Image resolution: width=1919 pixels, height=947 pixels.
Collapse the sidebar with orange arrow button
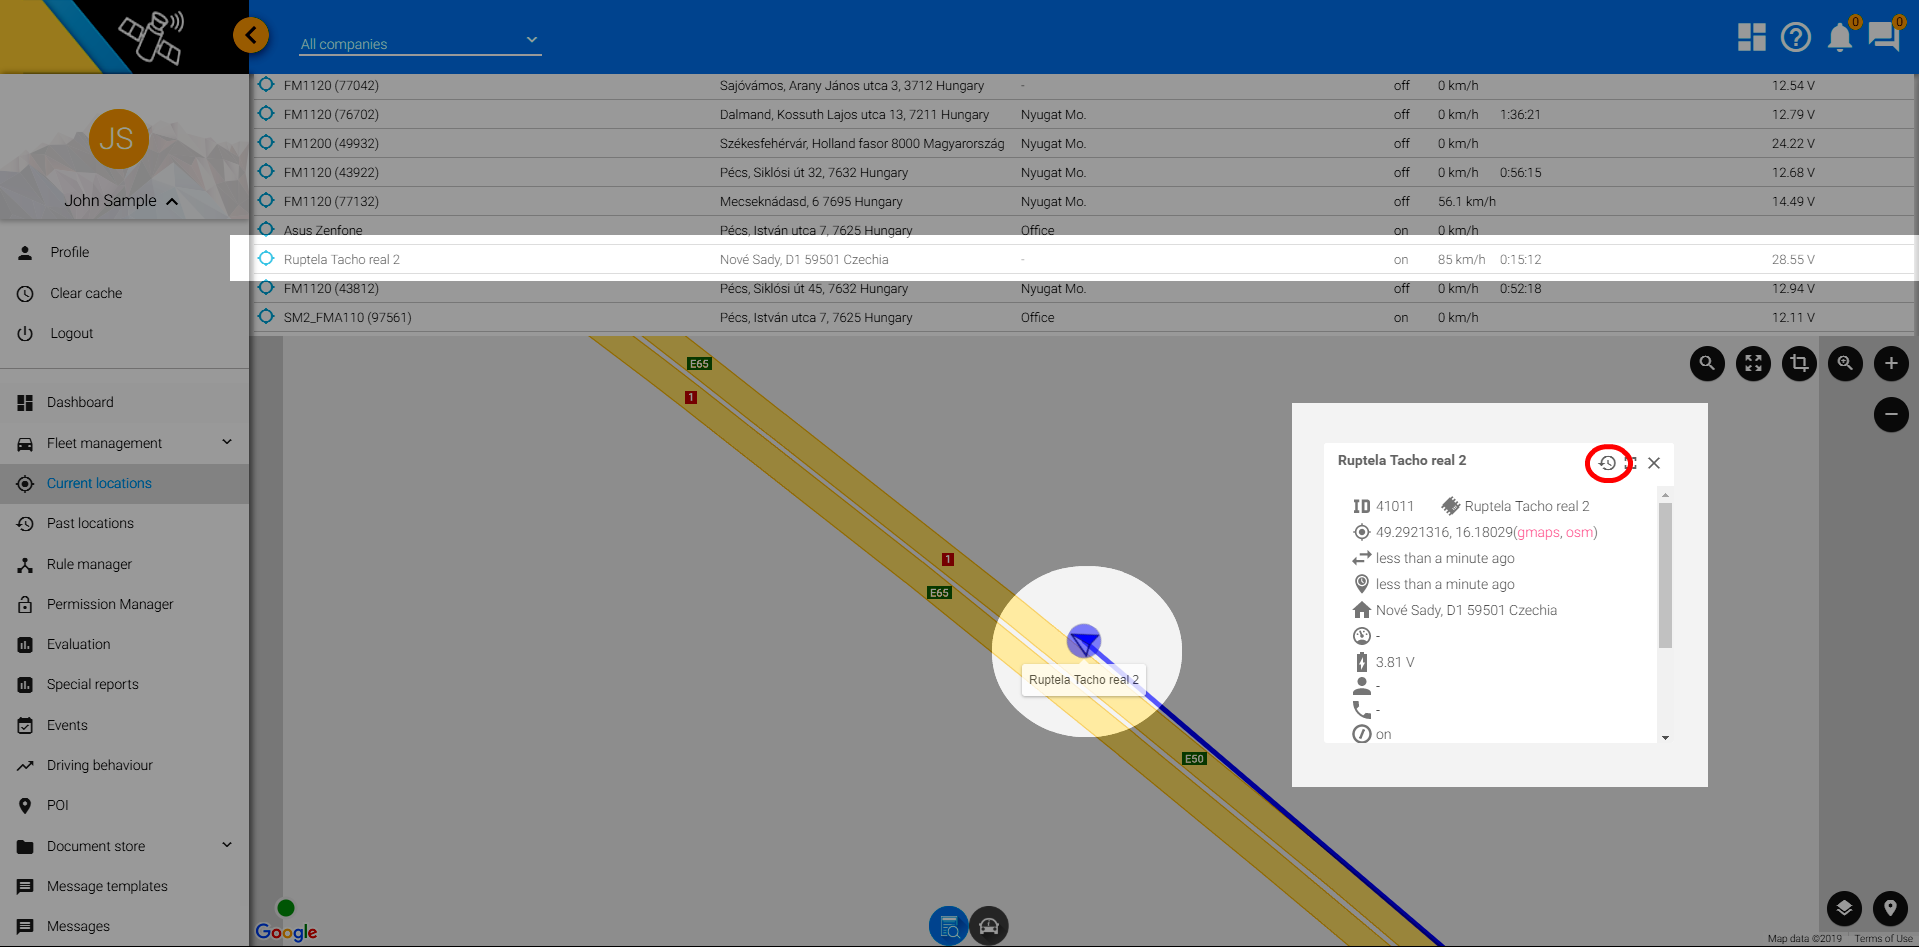251,36
